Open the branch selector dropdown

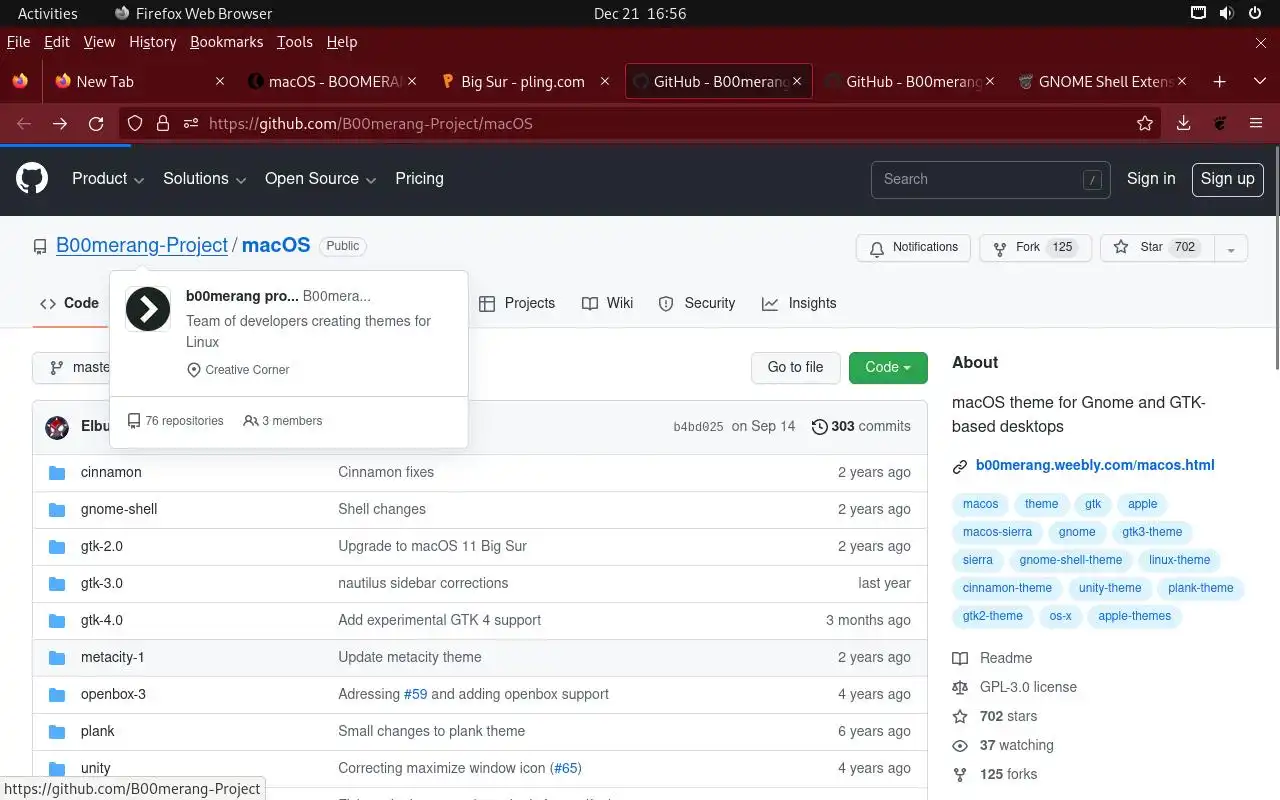click(x=72, y=367)
